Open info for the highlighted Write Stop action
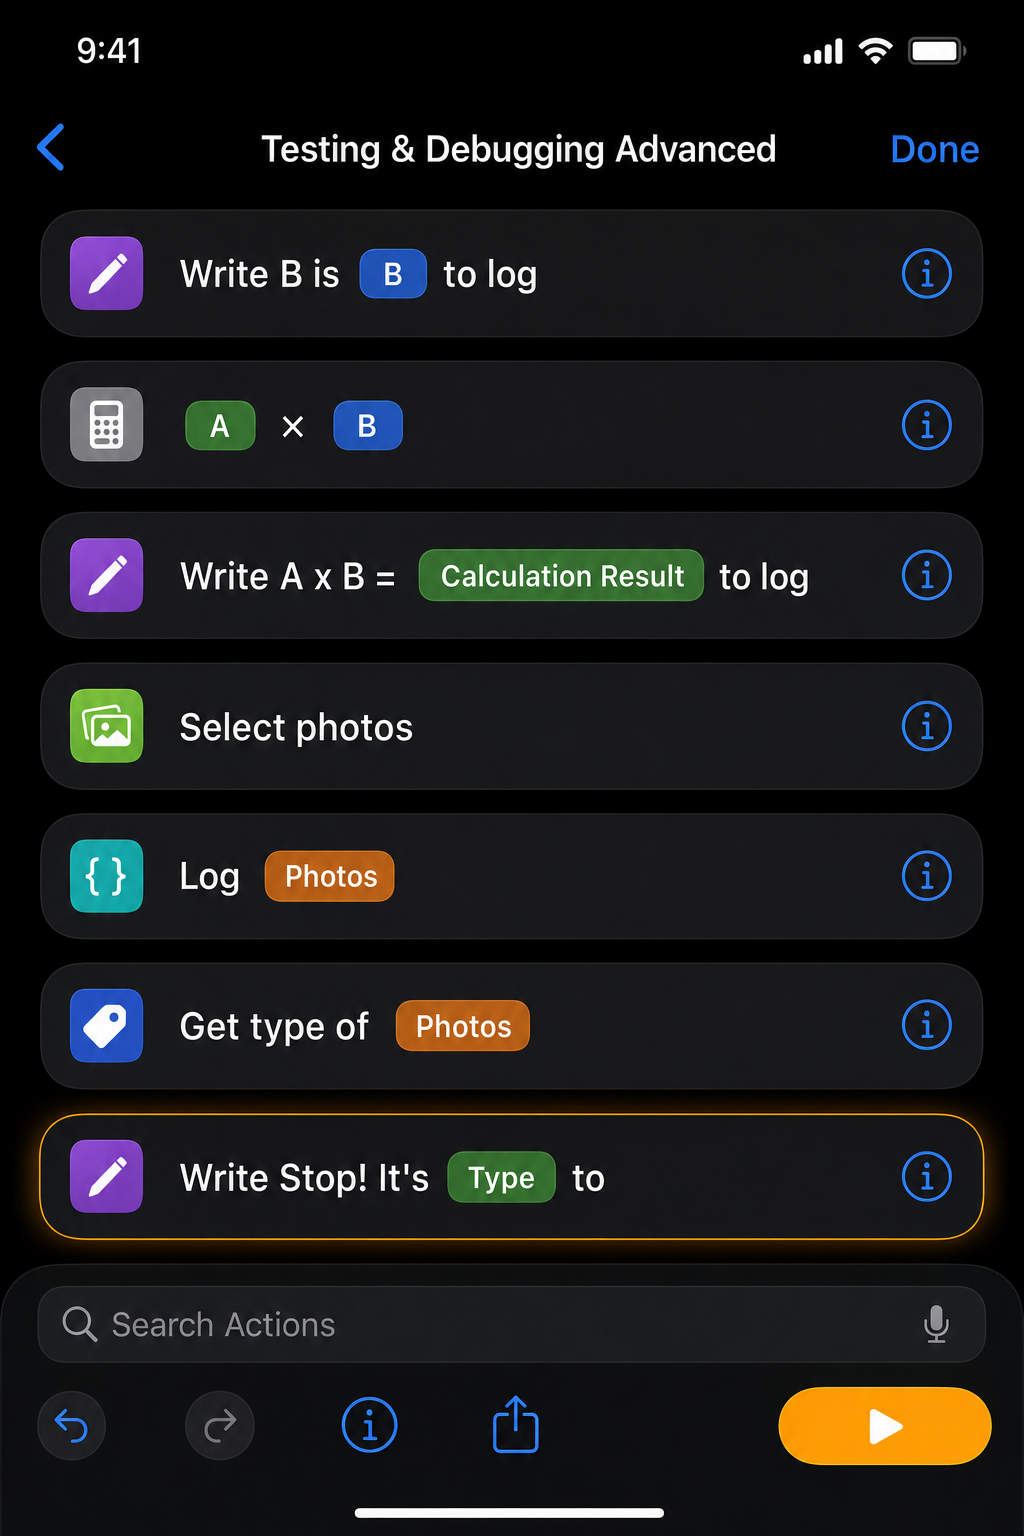The image size is (1024, 1536). 927,1177
